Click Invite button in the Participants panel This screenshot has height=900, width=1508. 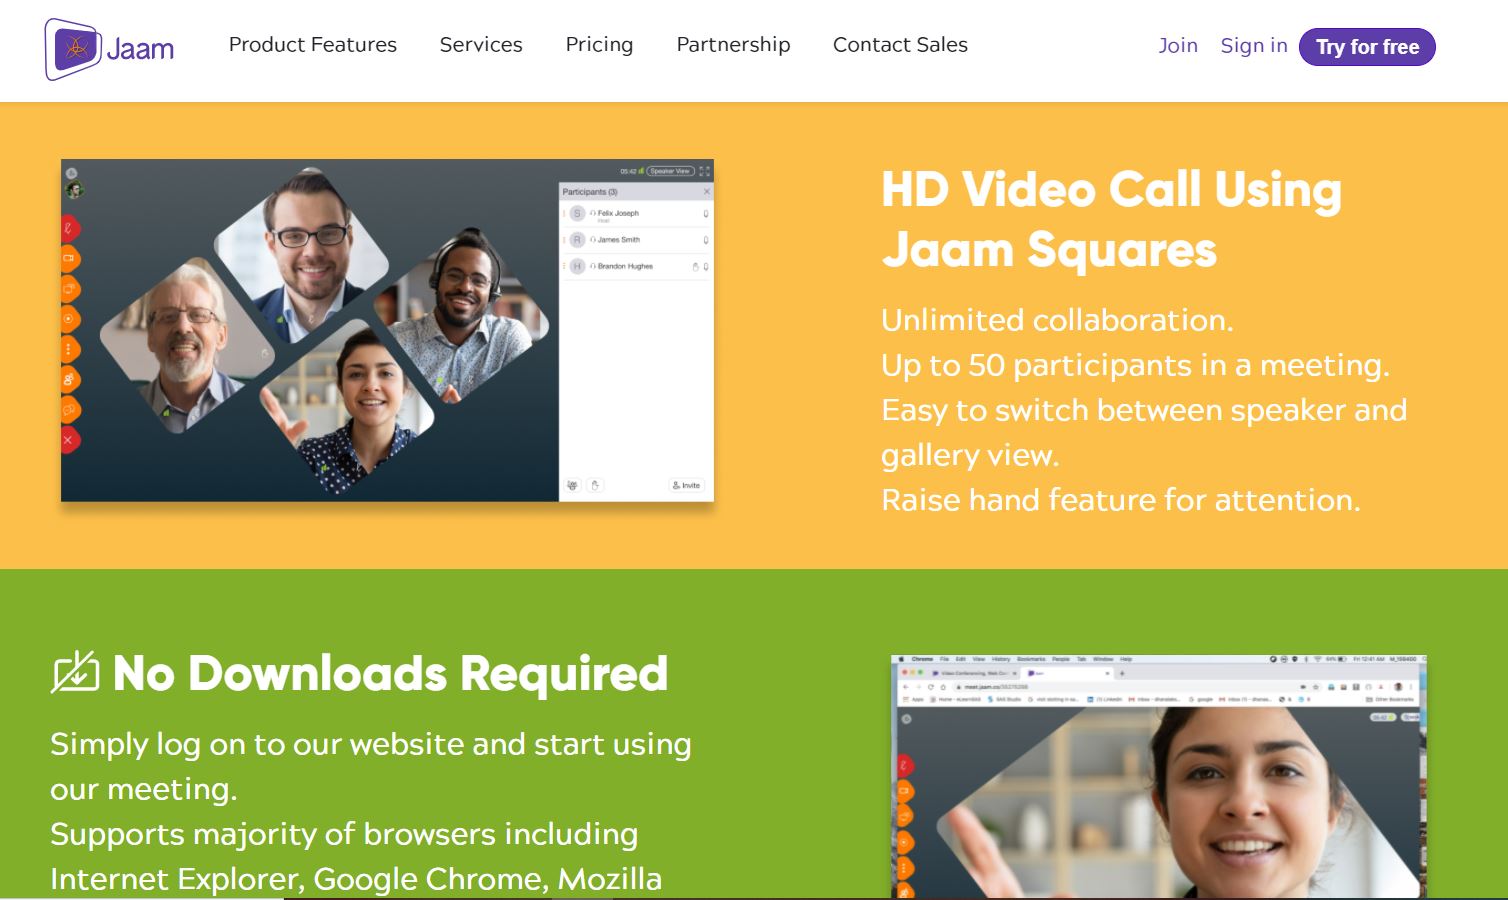[x=687, y=485]
